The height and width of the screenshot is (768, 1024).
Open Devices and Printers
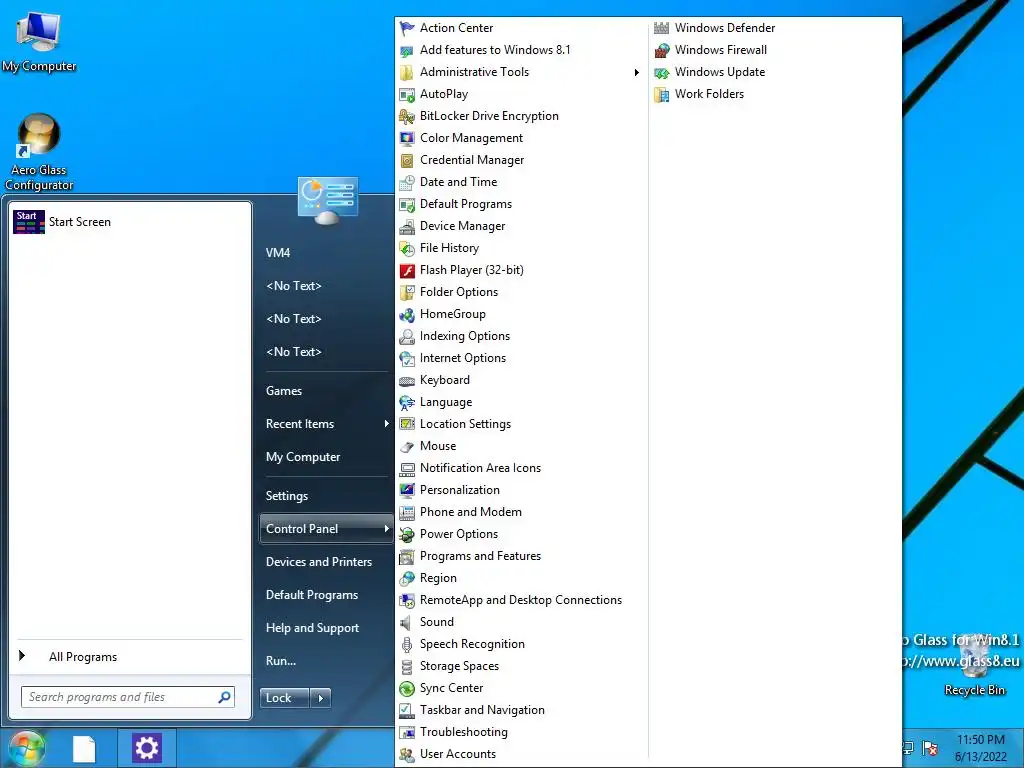point(325,562)
